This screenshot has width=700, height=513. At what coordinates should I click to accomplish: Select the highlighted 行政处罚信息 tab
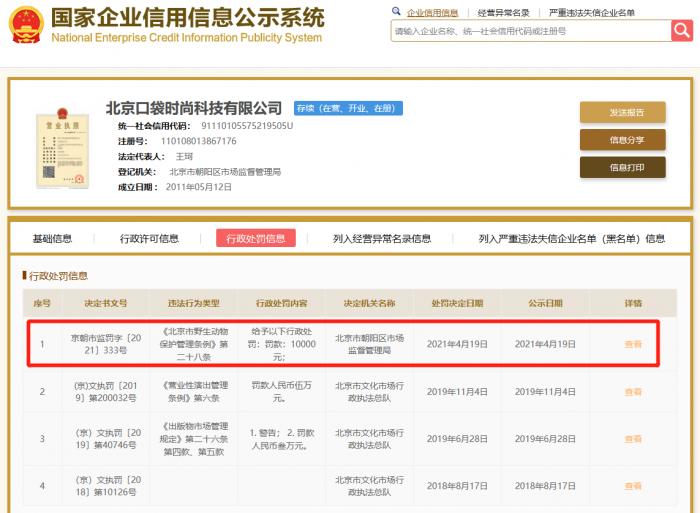click(x=255, y=238)
